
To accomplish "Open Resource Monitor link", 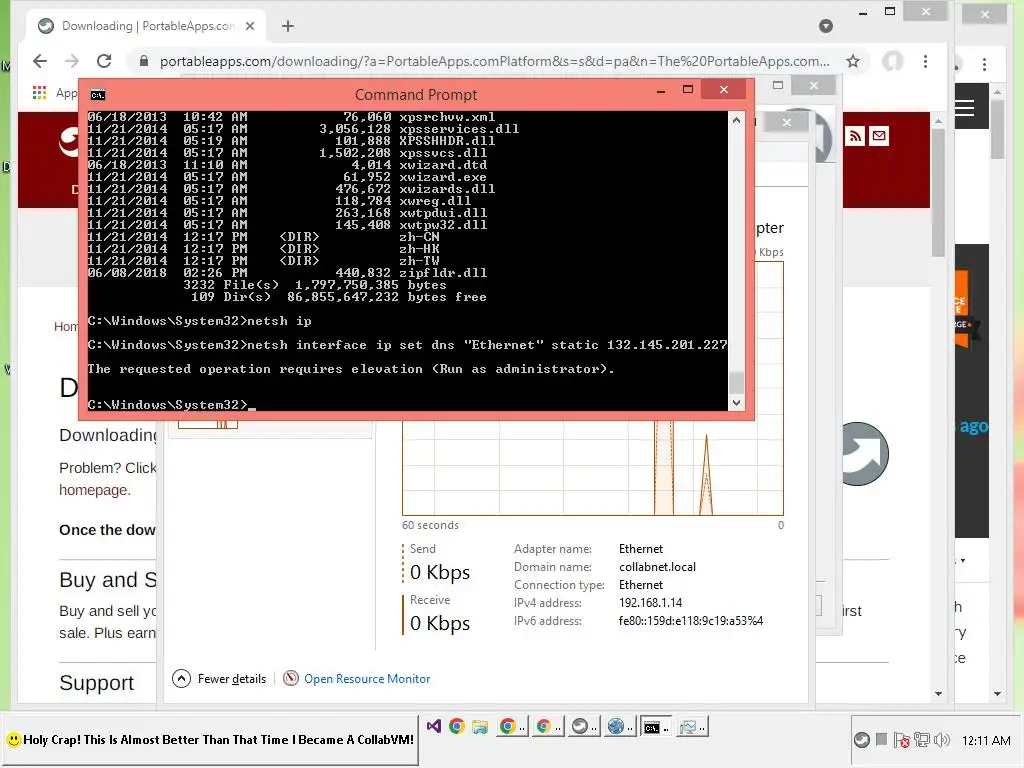I will pyautogui.click(x=367, y=679).
